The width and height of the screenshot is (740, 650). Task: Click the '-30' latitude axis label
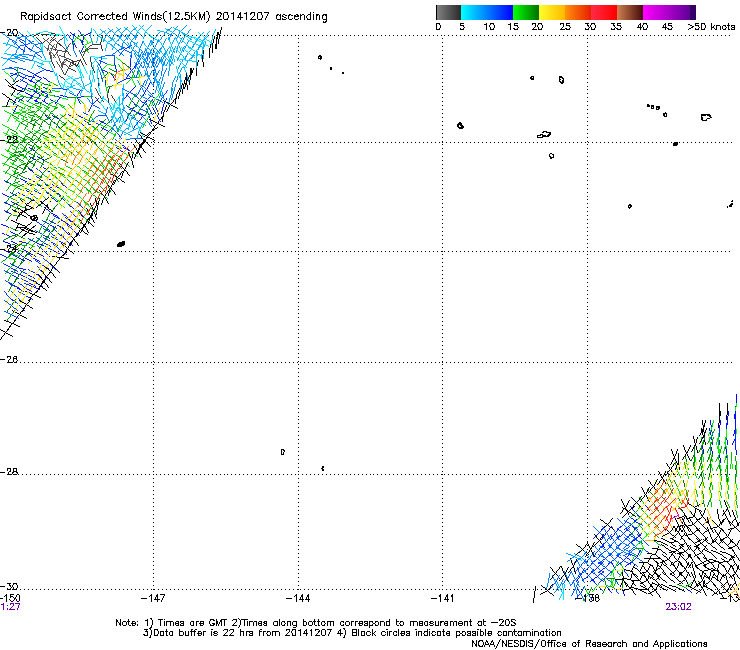pos(9,586)
